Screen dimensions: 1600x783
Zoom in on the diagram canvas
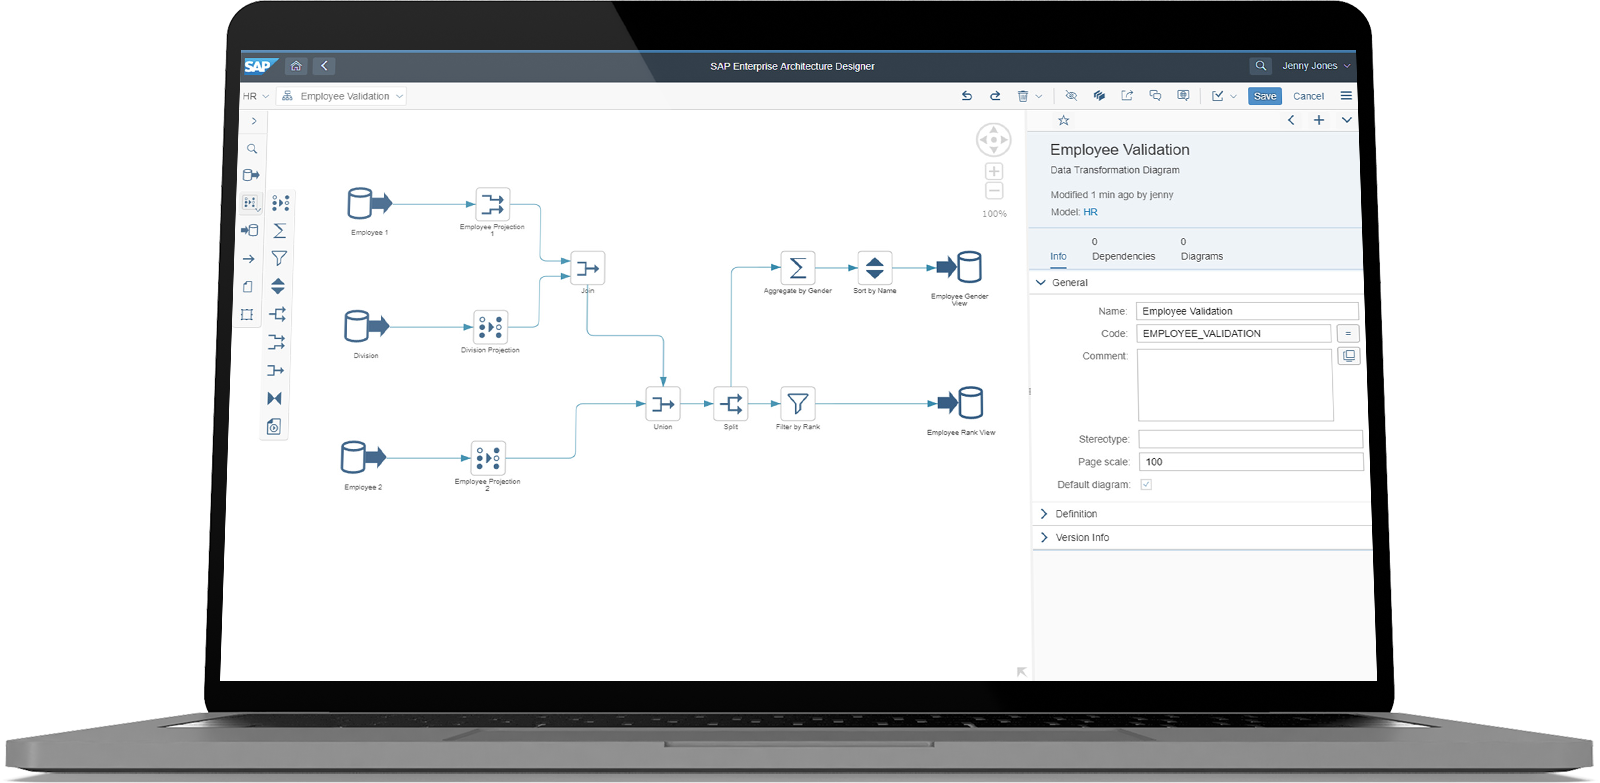click(x=994, y=171)
